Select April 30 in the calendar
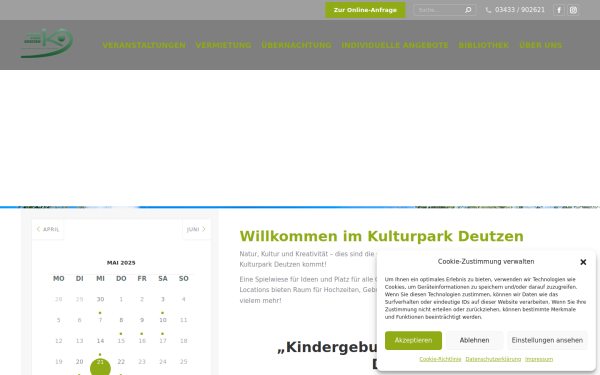 click(x=100, y=299)
